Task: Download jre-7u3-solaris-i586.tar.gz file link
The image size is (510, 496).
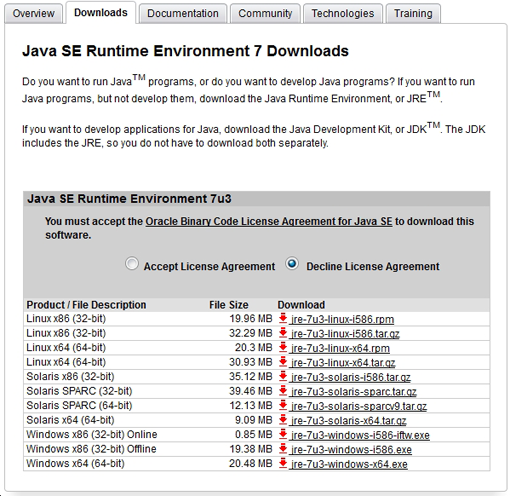Action: (x=351, y=377)
